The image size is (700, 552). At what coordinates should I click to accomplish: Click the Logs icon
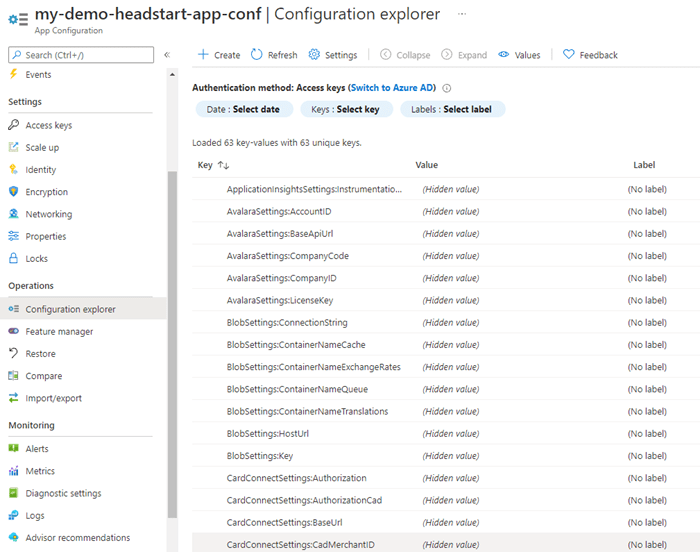(x=13, y=515)
